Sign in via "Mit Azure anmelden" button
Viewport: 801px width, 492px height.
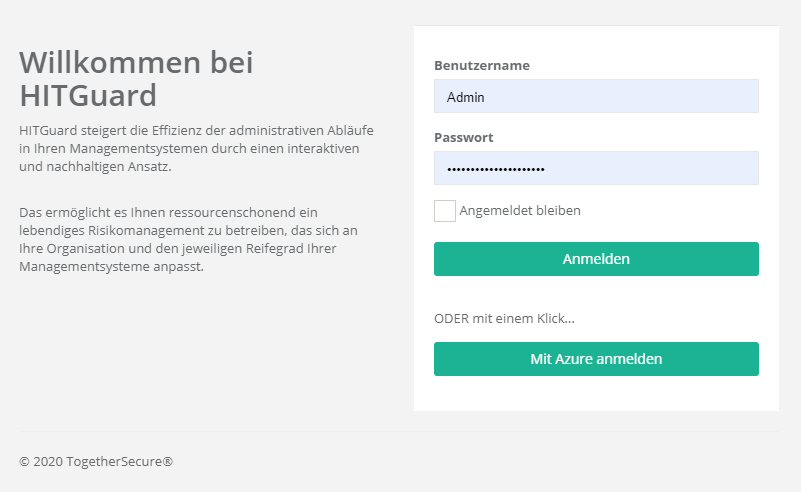pyautogui.click(x=596, y=359)
